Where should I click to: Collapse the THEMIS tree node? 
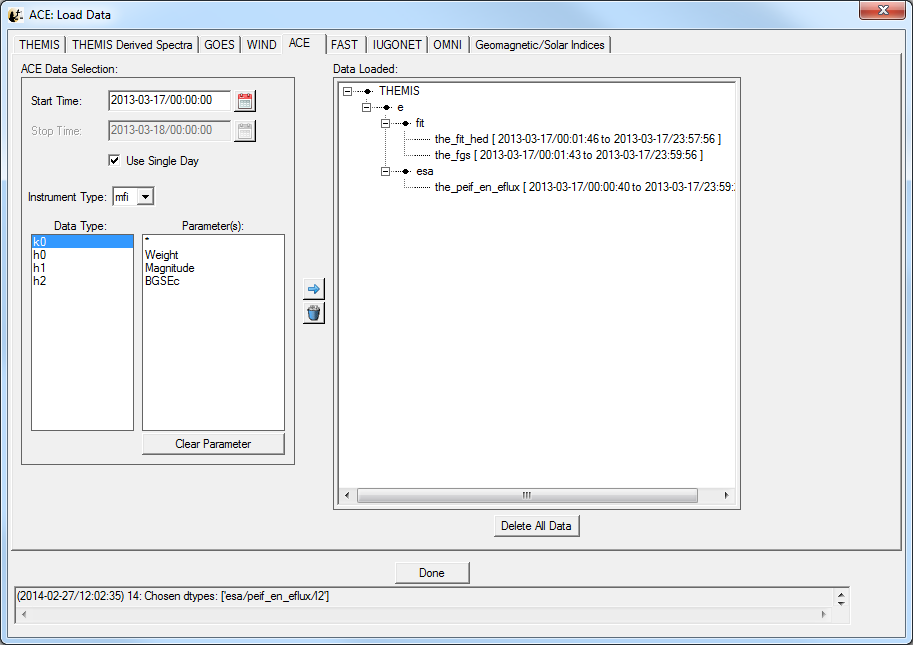pyautogui.click(x=347, y=91)
